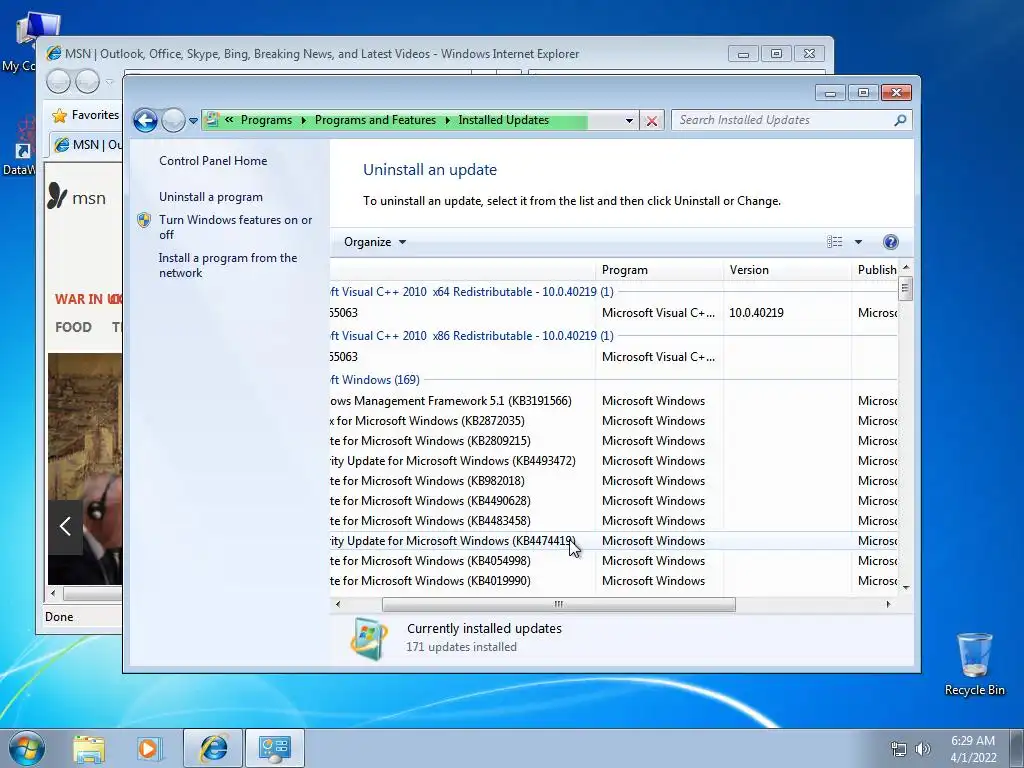The width and height of the screenshot is (1024, 768).
Task: Click the Show desktop button at taskbar edge
Action: [1016, 748]
